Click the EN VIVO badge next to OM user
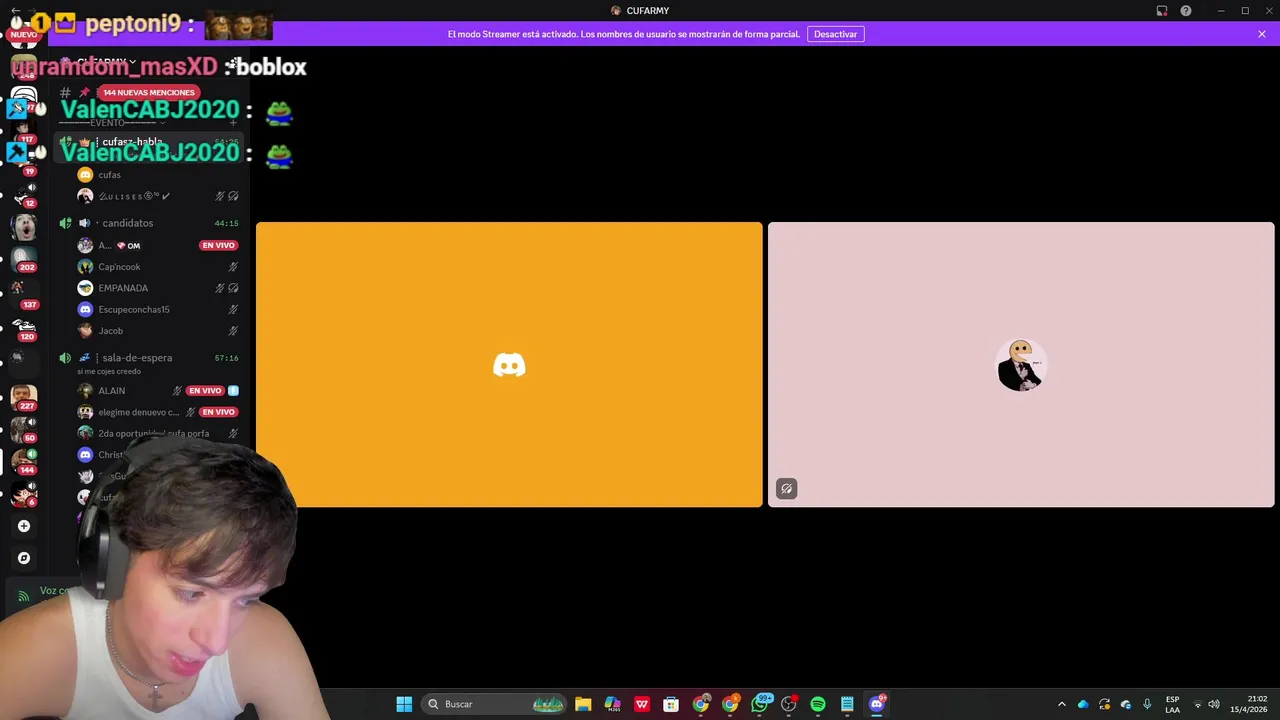This screenshot has height=720, width=1280. click(x=218, y=245)
